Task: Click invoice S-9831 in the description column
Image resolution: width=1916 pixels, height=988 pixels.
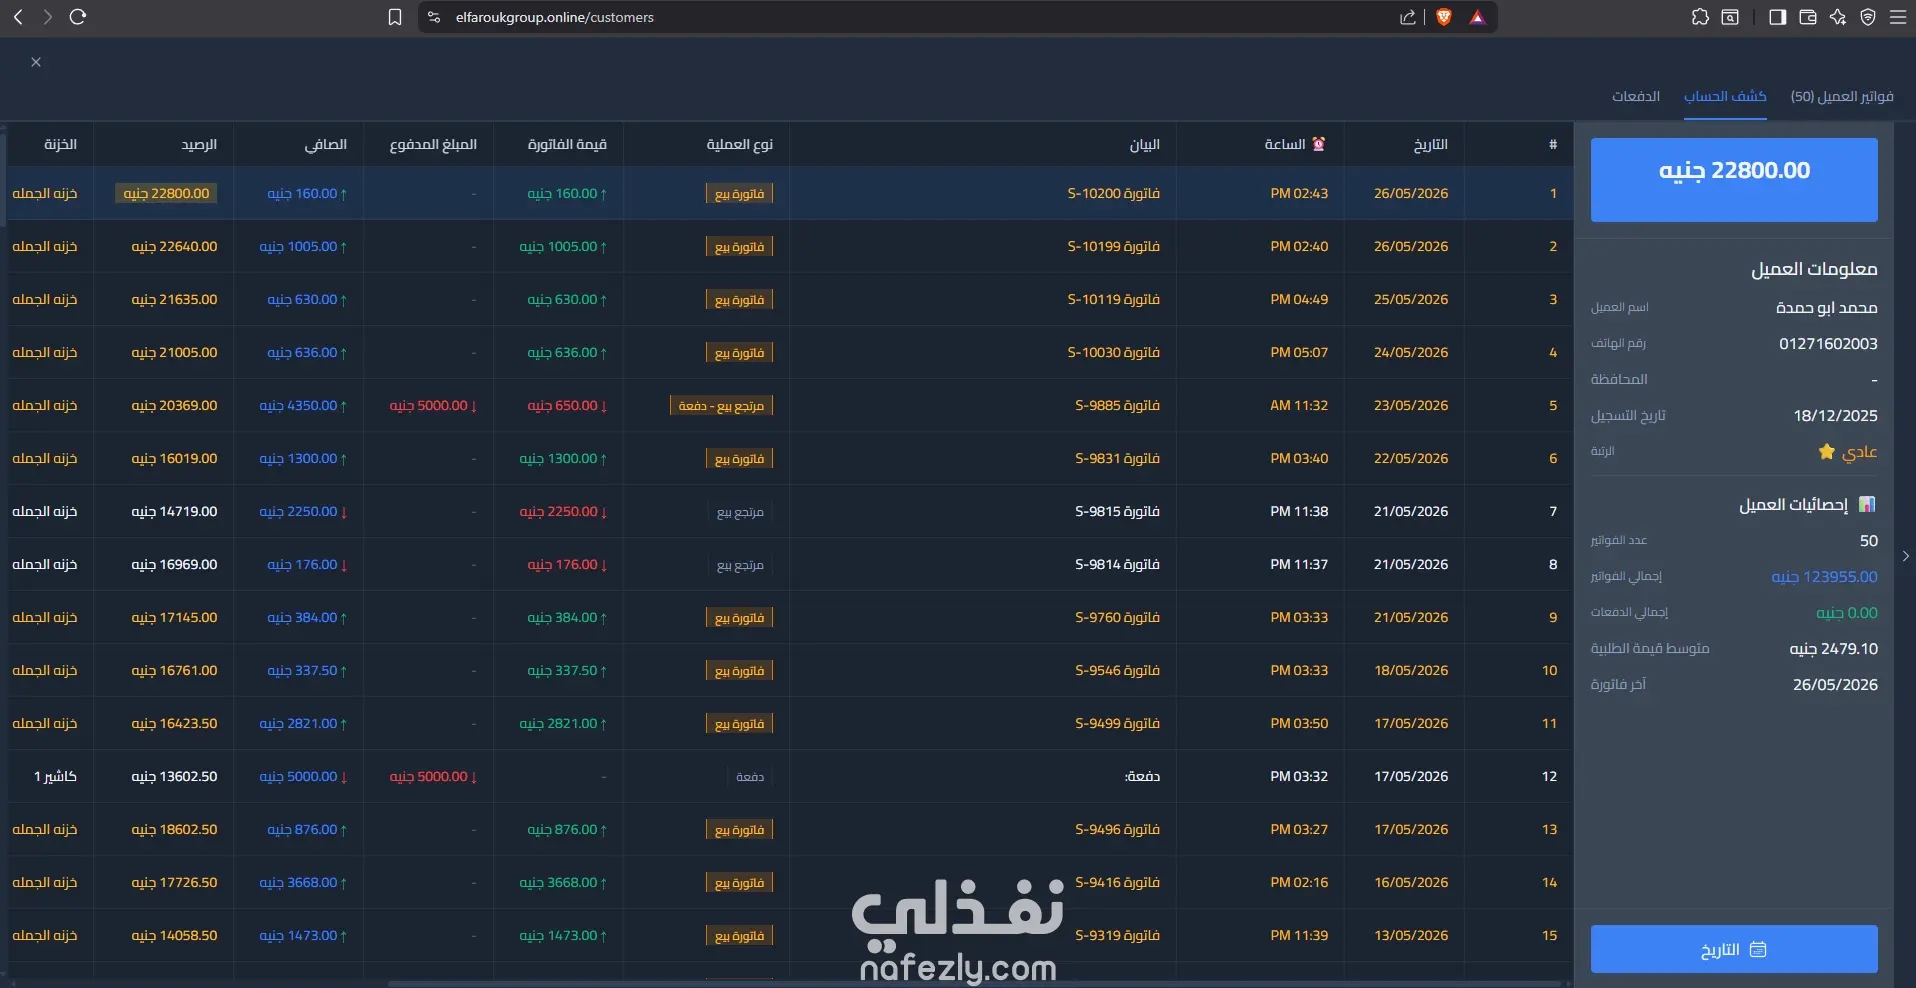Action: tap(1118, 458)
